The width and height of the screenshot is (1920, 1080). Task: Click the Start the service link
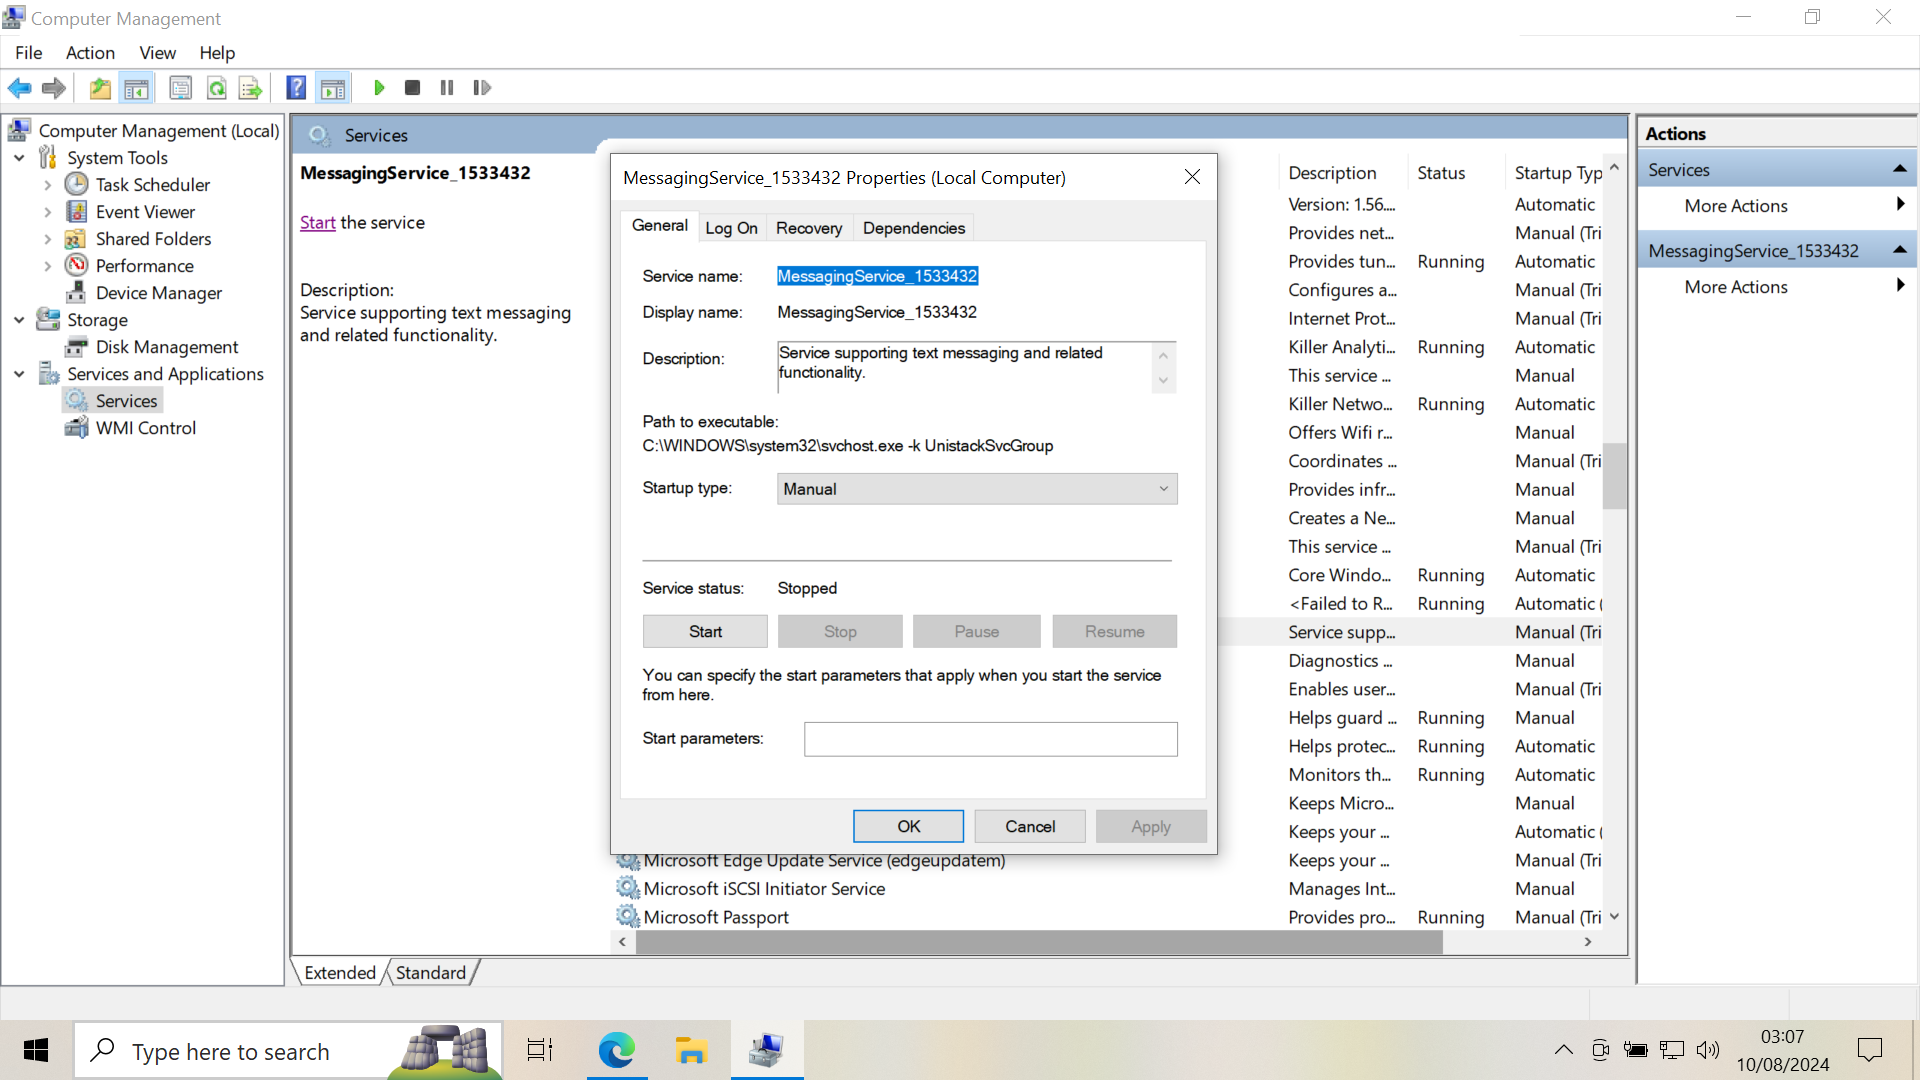(x=317, y=223)
